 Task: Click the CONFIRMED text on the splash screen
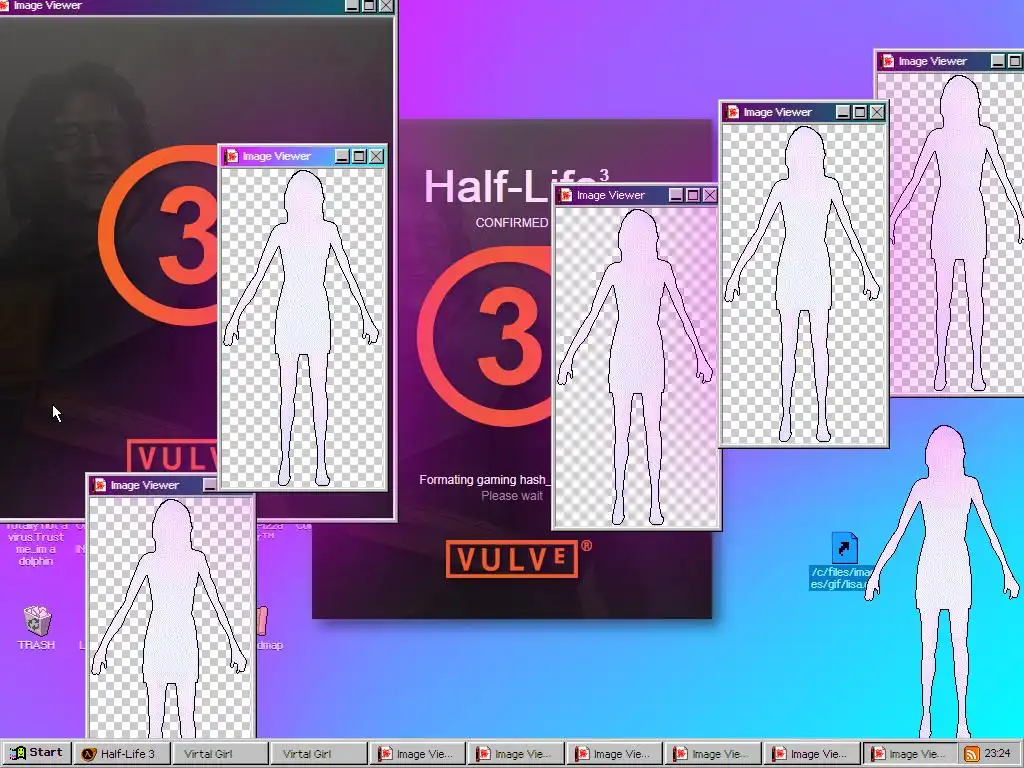512,223
